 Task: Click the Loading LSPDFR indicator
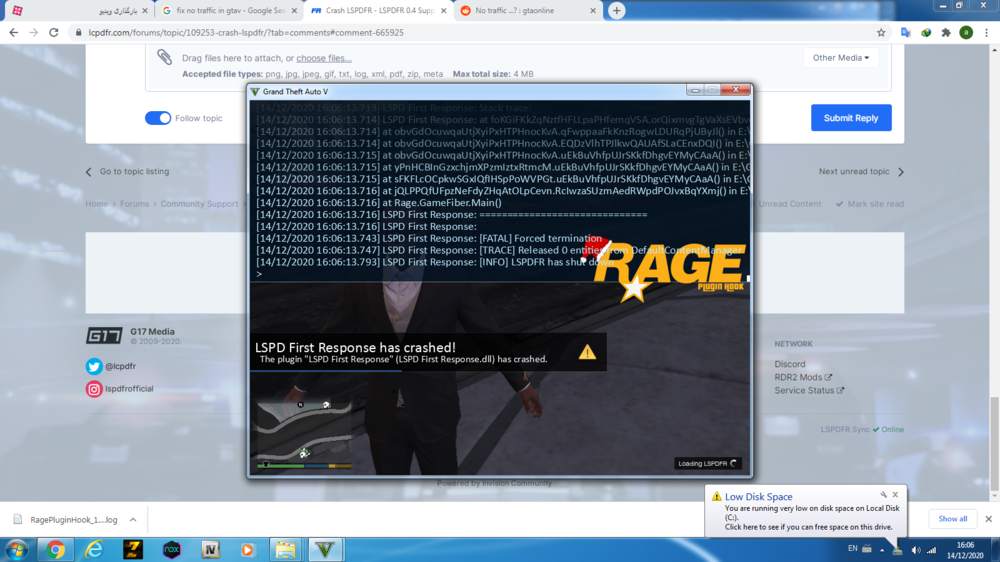click(707, 464)
